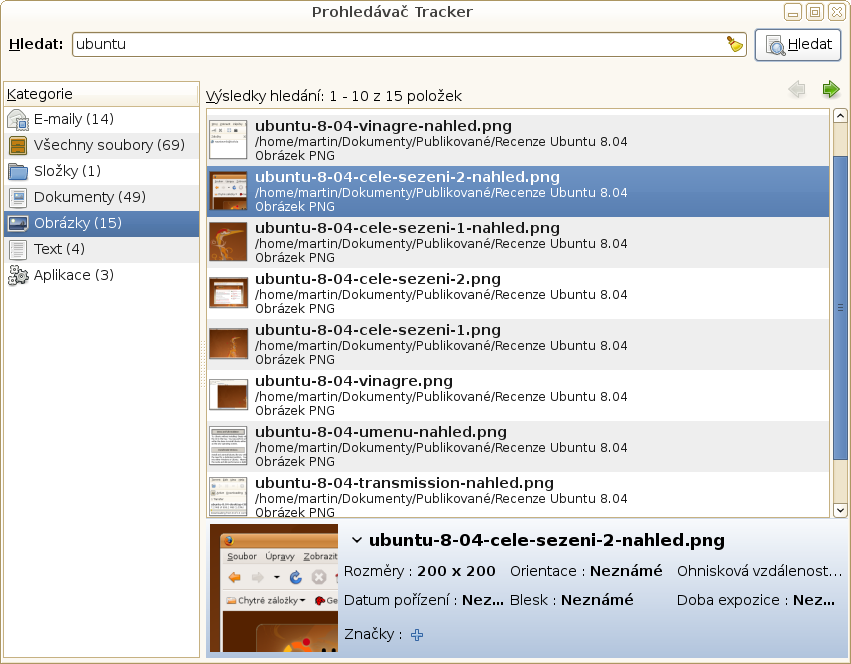851x664 pixels.
Task: Clear the search field with broom icon
Action: click(x=734, y=44)
